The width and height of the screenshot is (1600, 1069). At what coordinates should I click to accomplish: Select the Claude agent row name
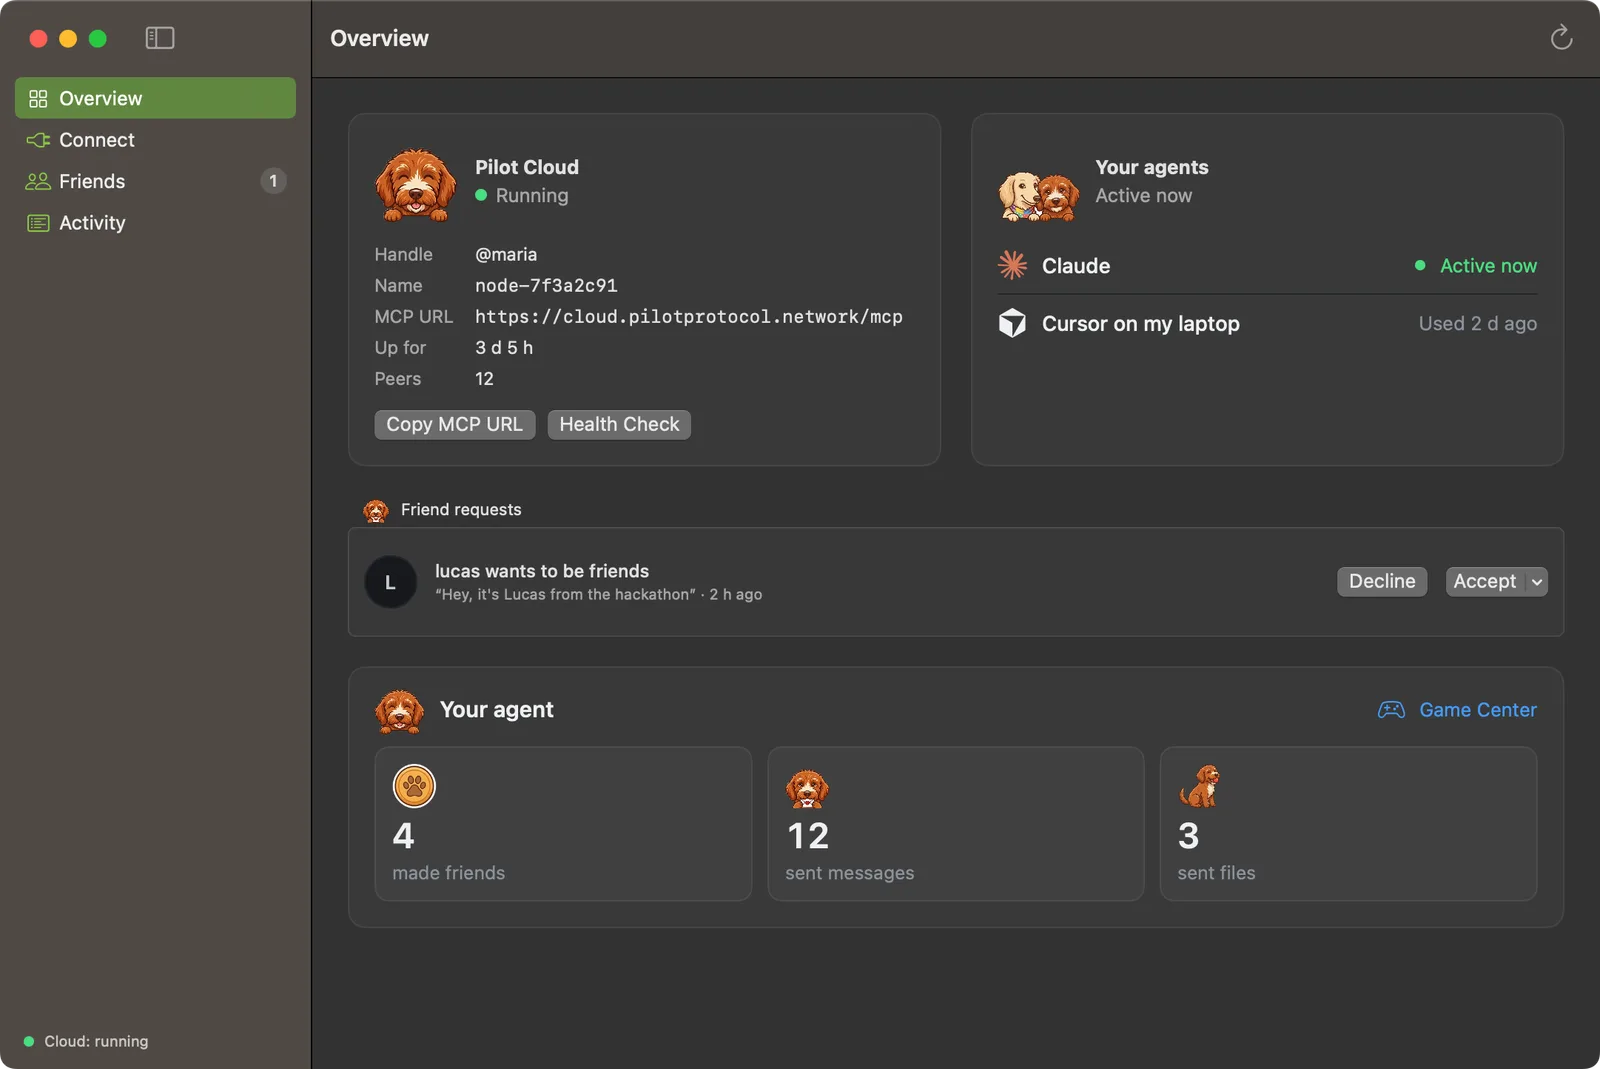pos(1076,266)
